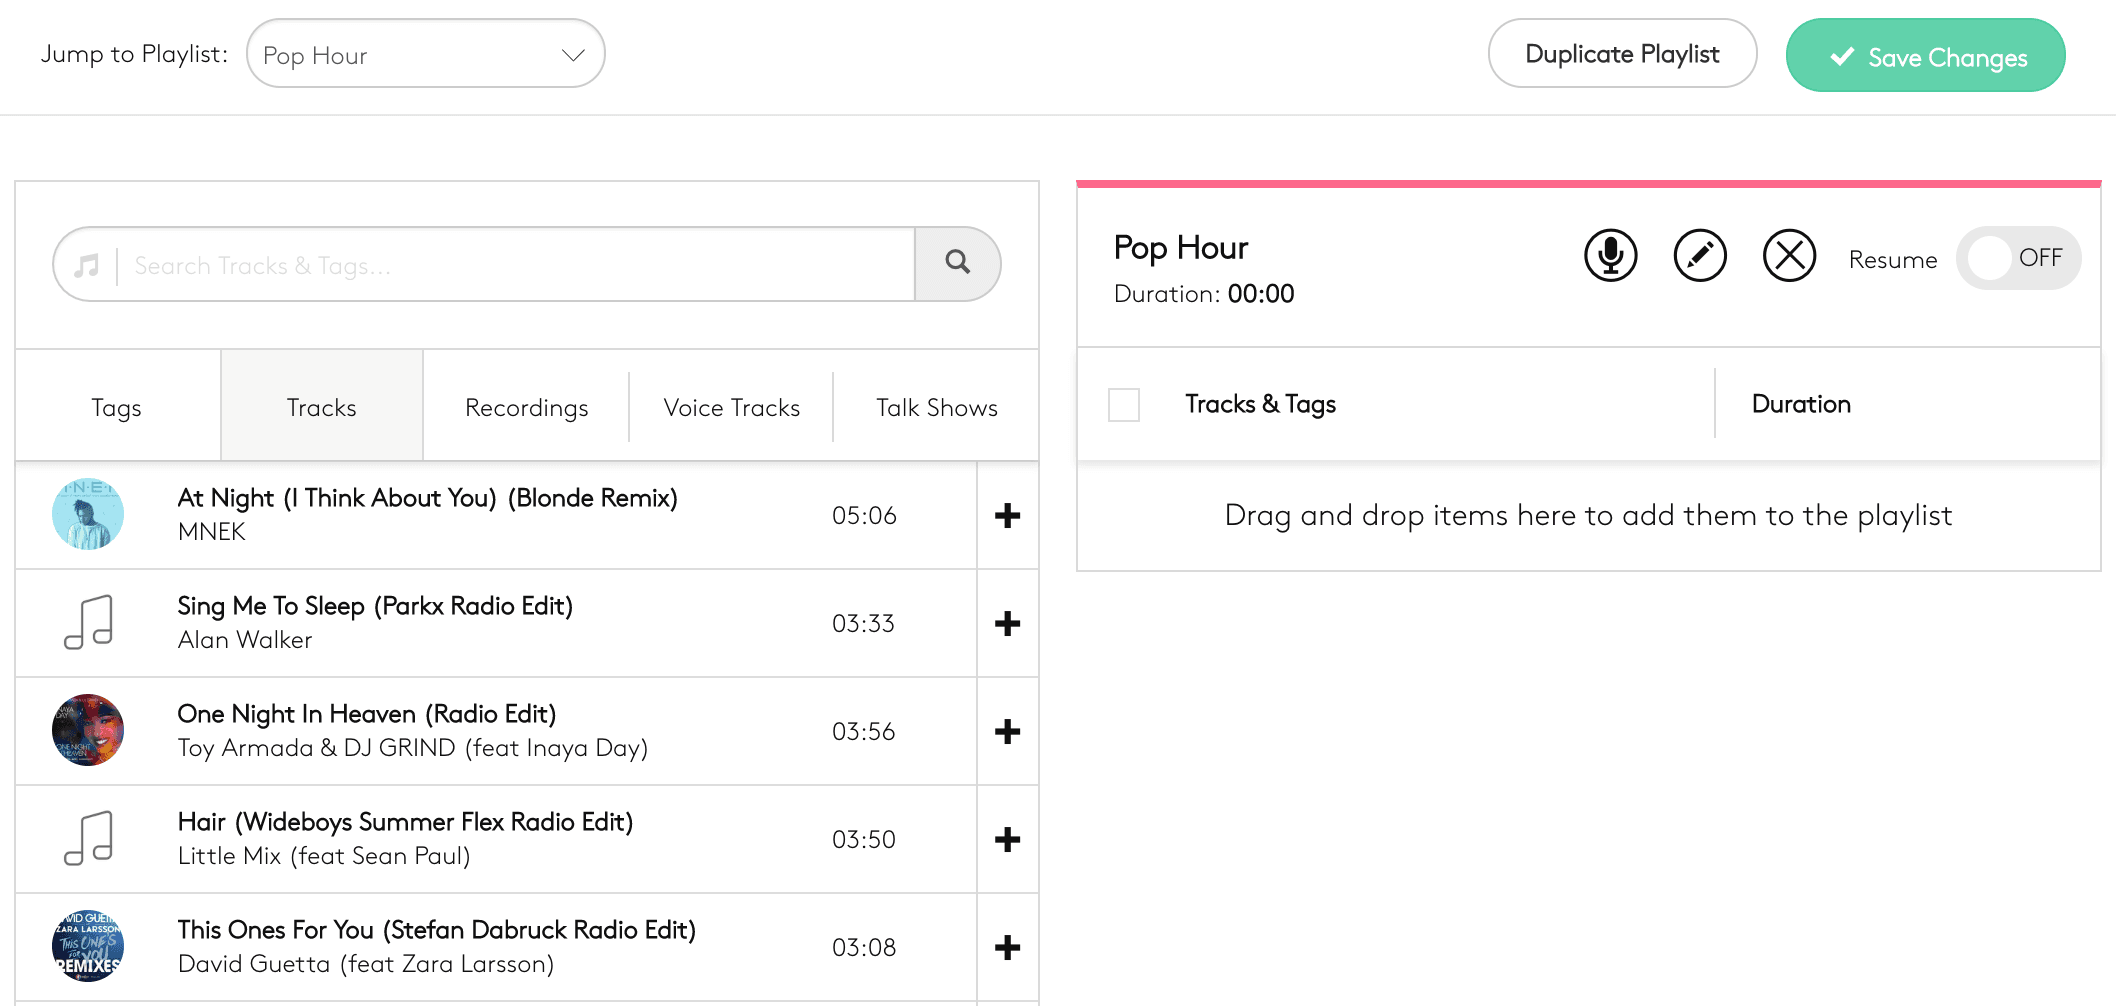Screen dimensions: 2116x1006
Task: Click the circled X clear playlist icon
Action: coord(1789,256)
